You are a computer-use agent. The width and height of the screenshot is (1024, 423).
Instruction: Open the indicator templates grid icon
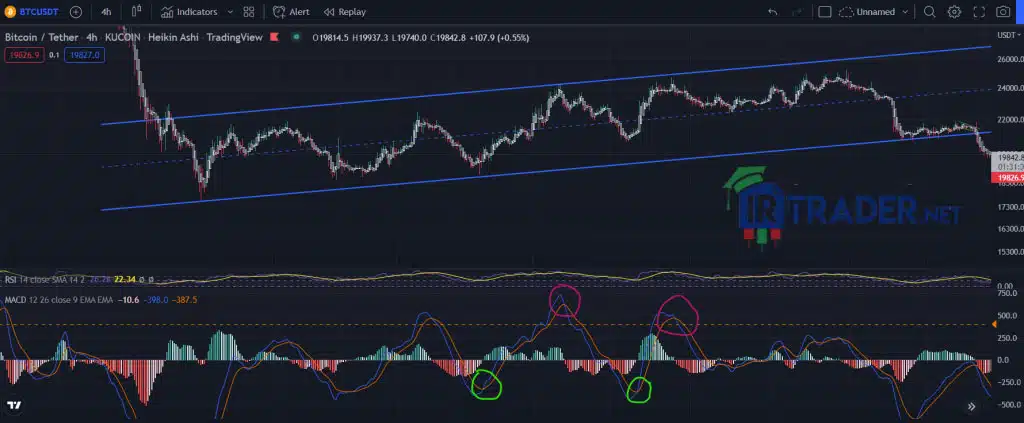click(x=248, y=12)
